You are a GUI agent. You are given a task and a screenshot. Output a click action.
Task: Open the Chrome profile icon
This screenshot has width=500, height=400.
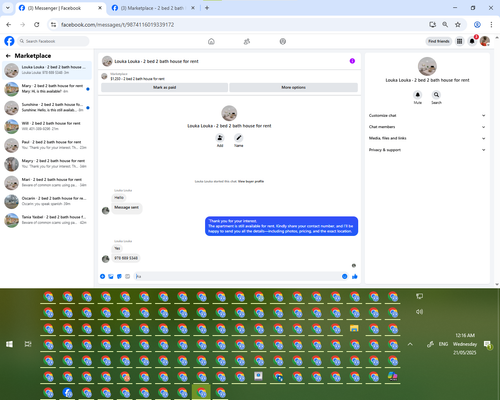(x=477, y=25)
